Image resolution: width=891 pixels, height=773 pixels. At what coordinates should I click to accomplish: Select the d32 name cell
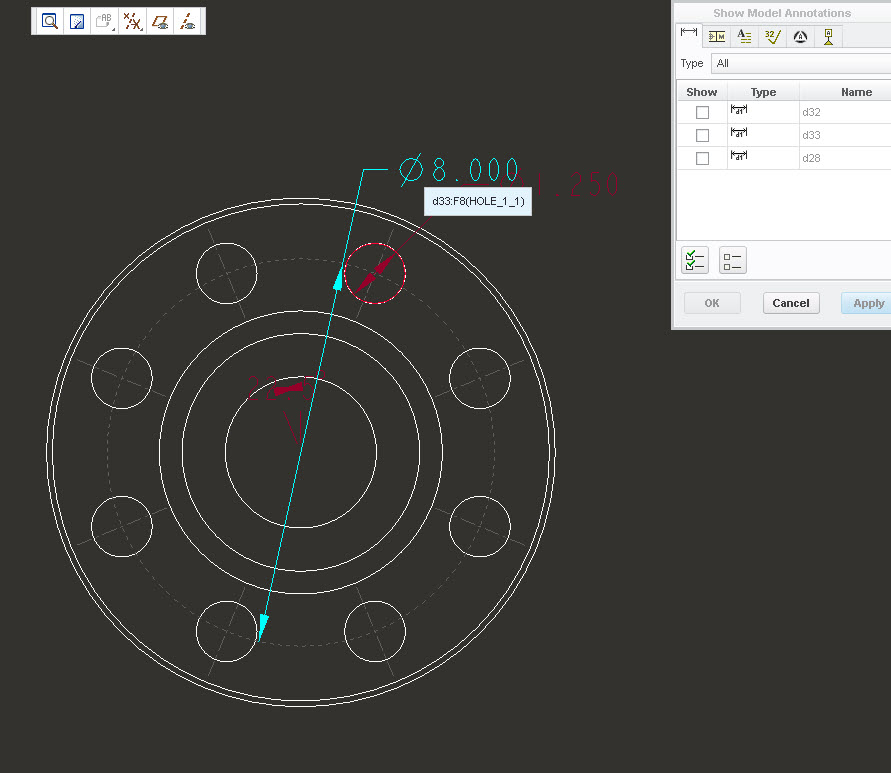[844, 113]
